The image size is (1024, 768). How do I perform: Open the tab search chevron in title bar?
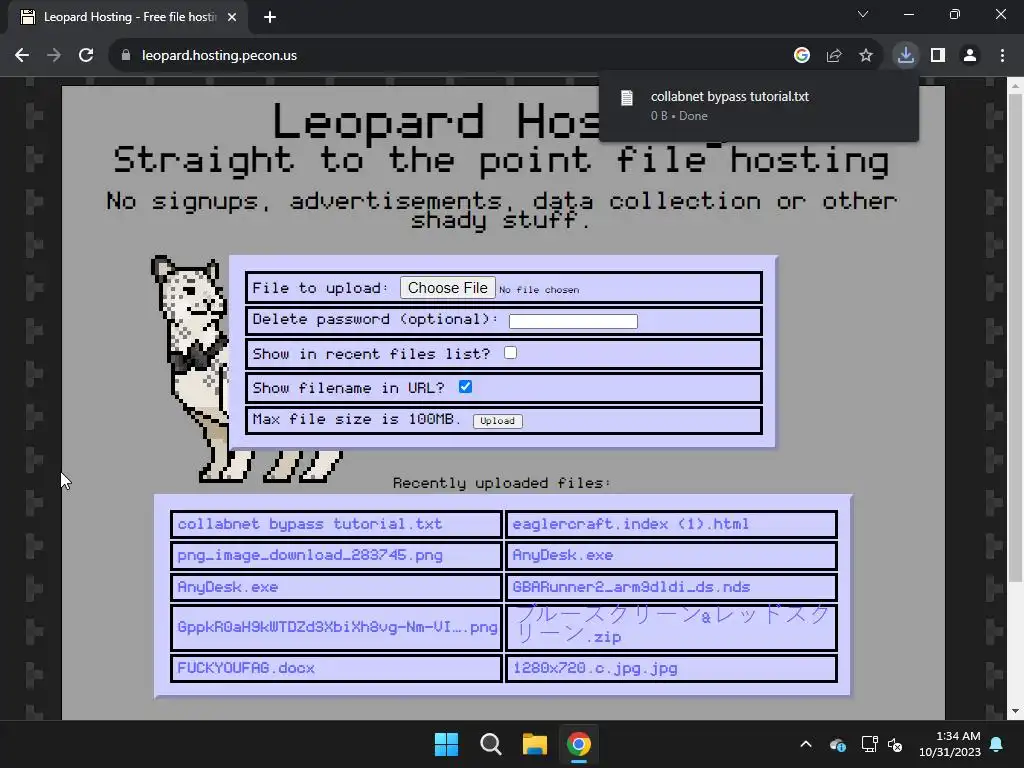[863, 14]
